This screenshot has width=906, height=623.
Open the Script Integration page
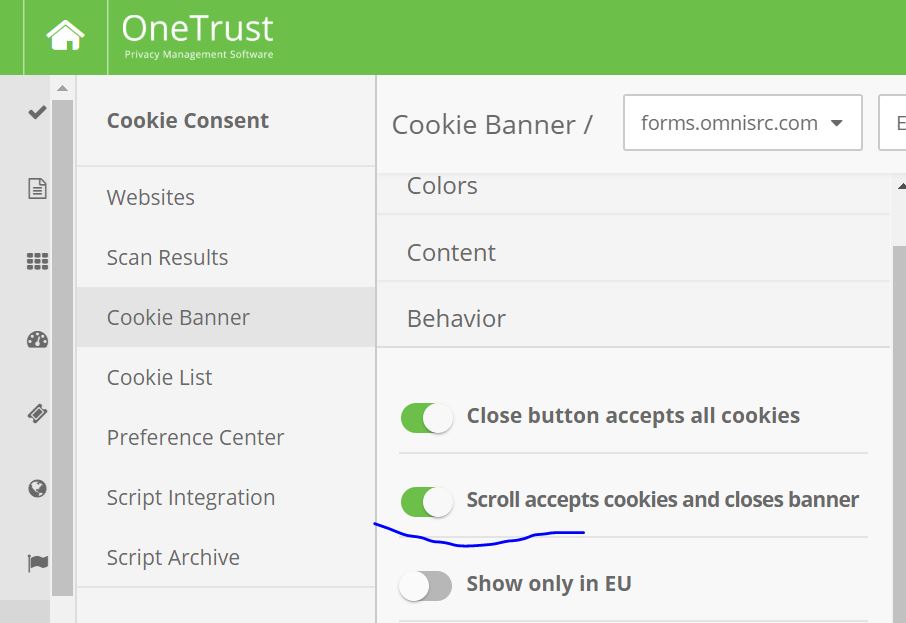click(190, 497)
